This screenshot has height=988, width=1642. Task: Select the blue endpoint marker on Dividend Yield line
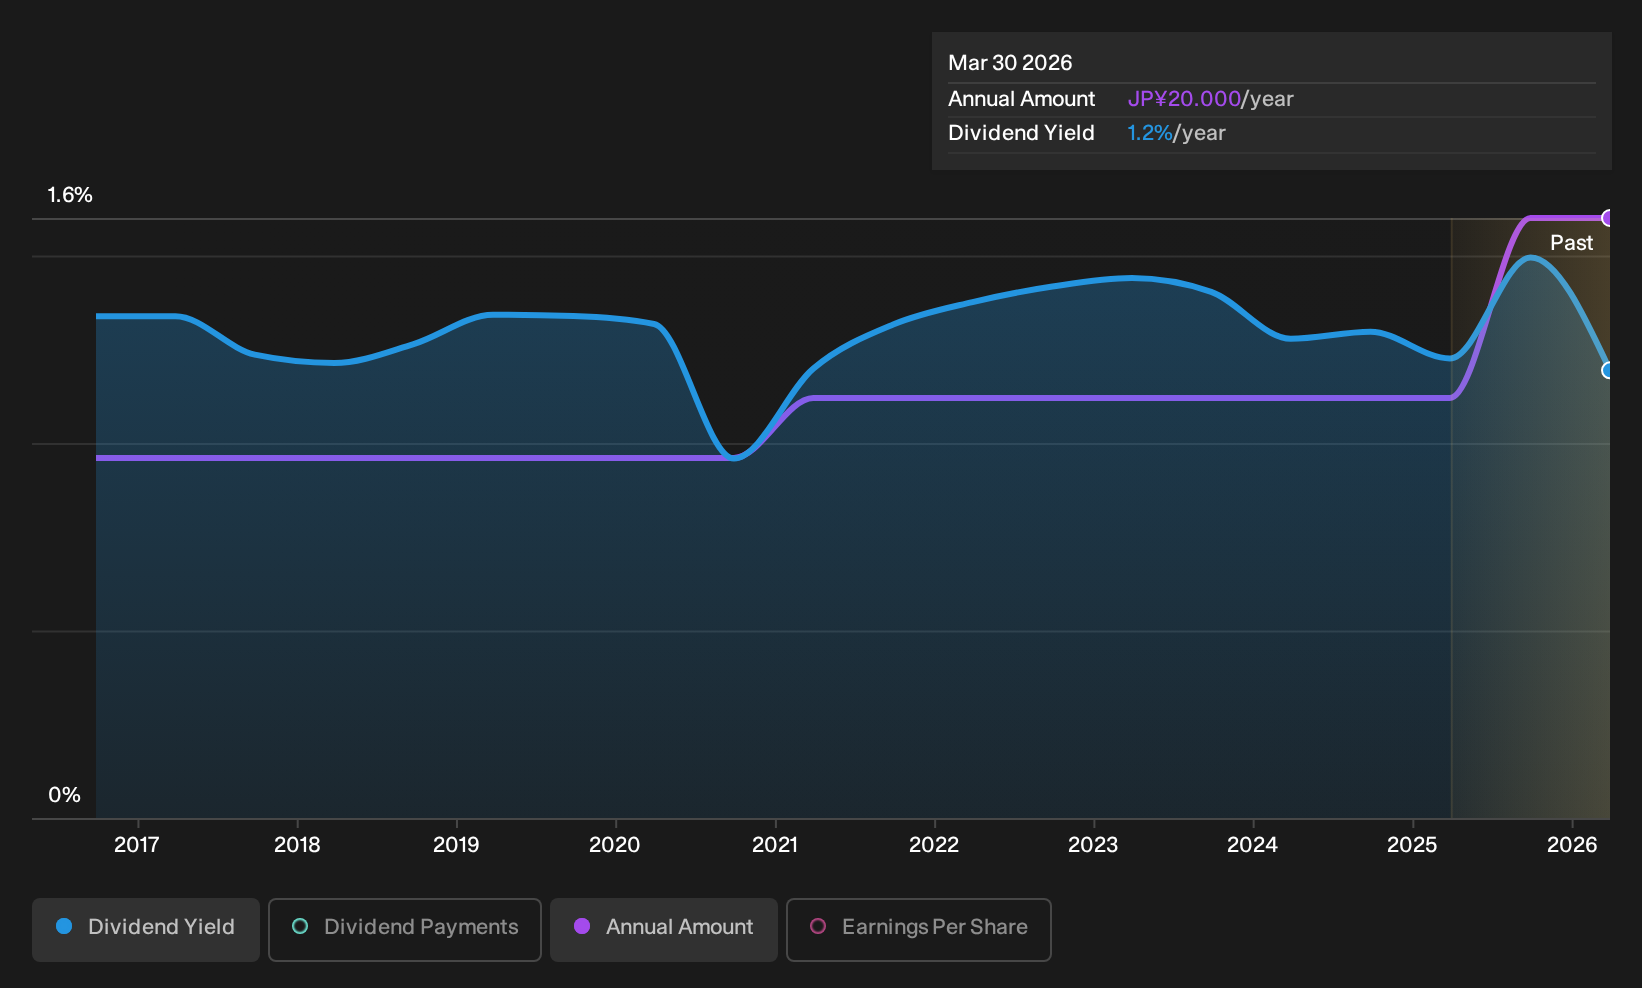[1608, 370]
